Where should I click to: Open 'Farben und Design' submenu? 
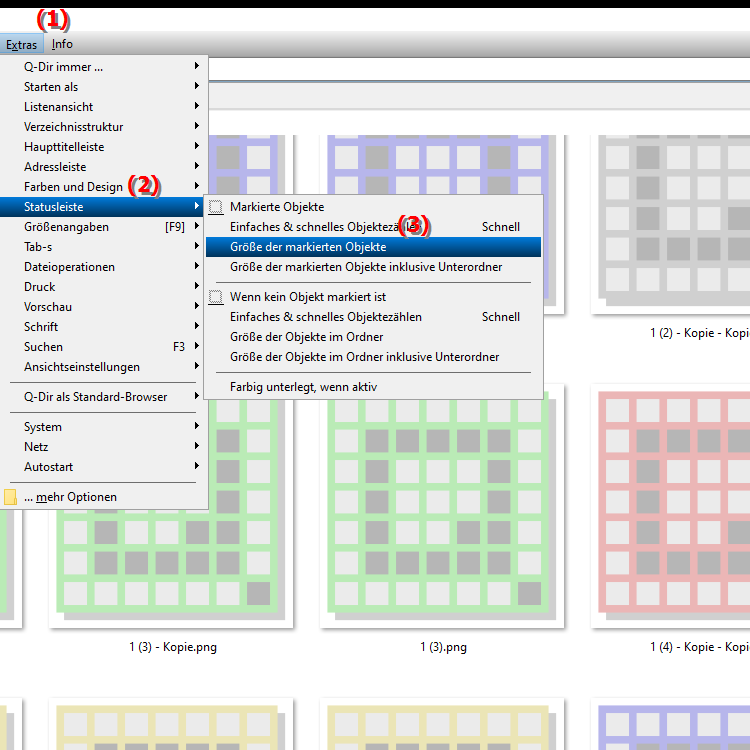pos(104,187)
